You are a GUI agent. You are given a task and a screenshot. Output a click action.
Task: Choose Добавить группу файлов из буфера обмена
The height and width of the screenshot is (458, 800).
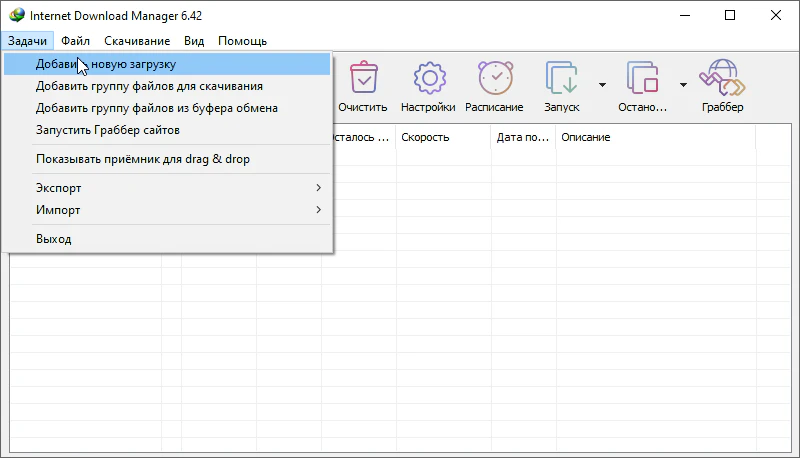tap(156, 108)
